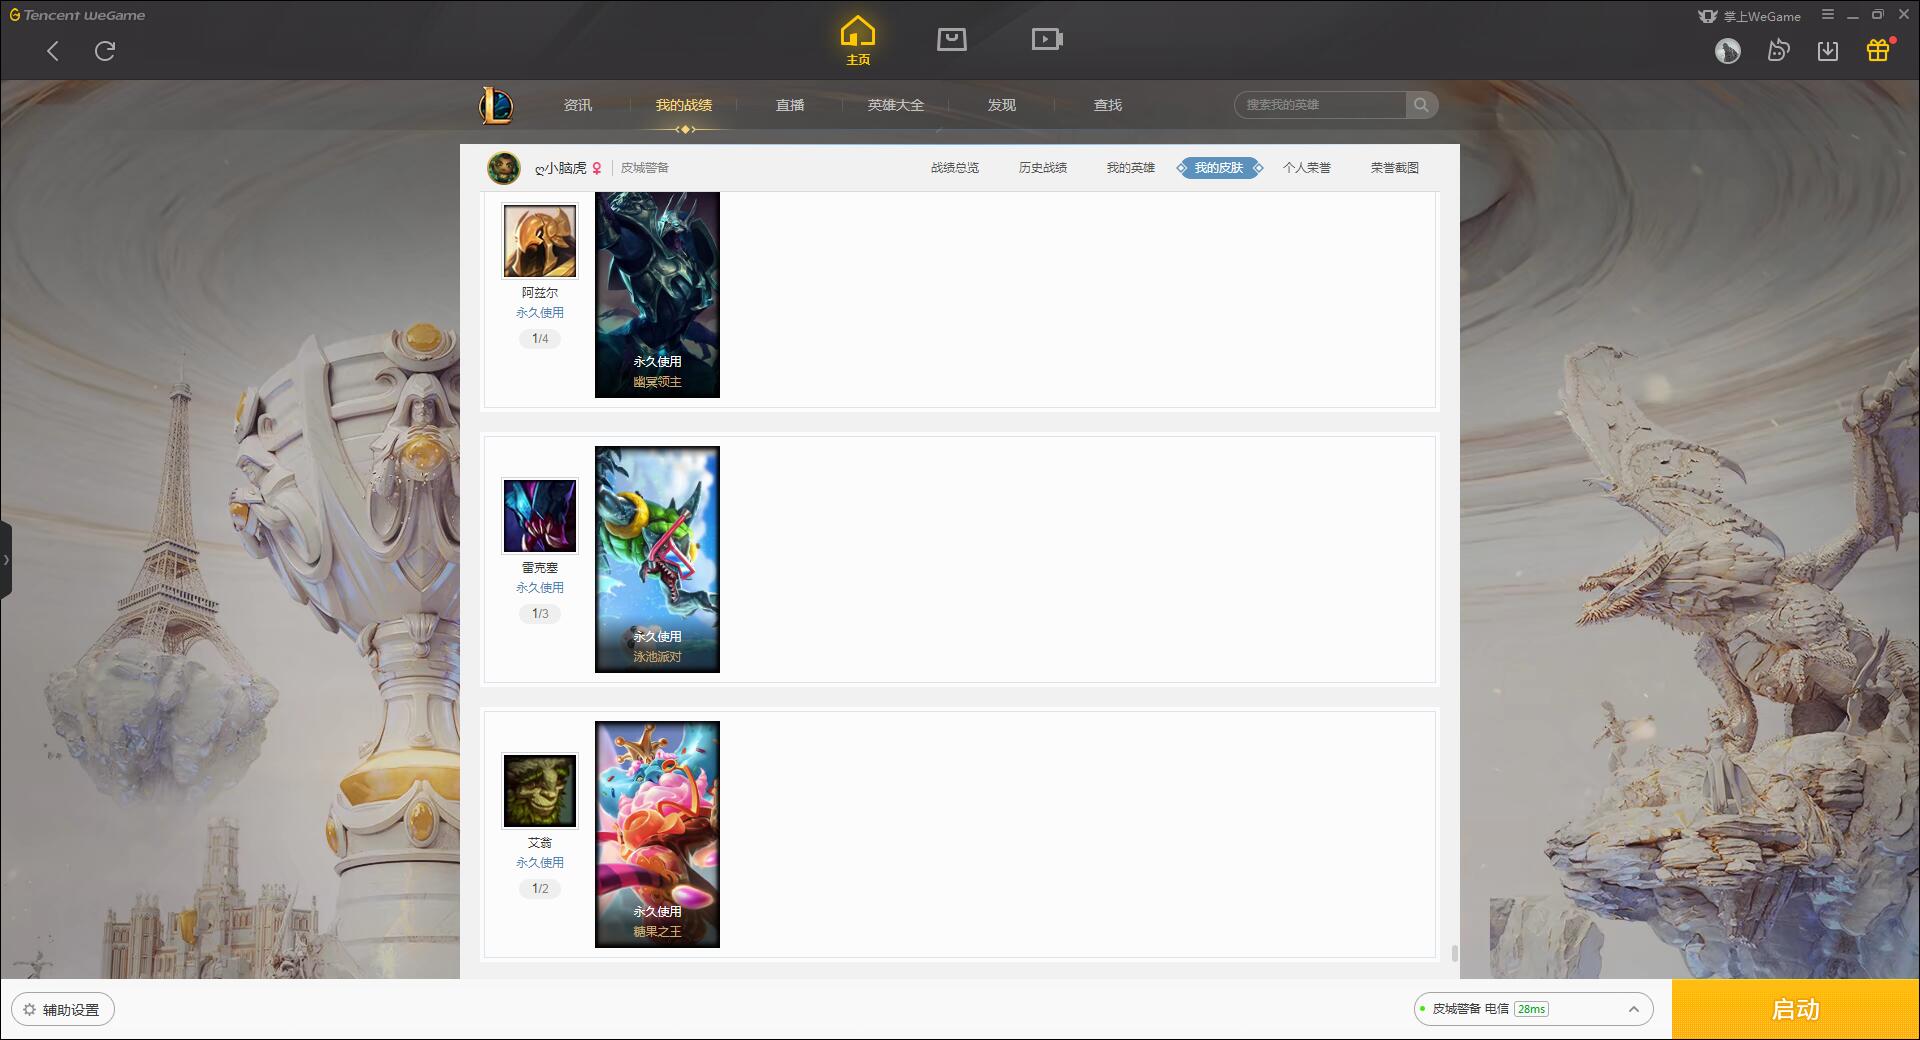The height and width of the screenshot is (1040, 1920).
Task: Click the player profile avatar 小脑虎
Action: point(504,168)
